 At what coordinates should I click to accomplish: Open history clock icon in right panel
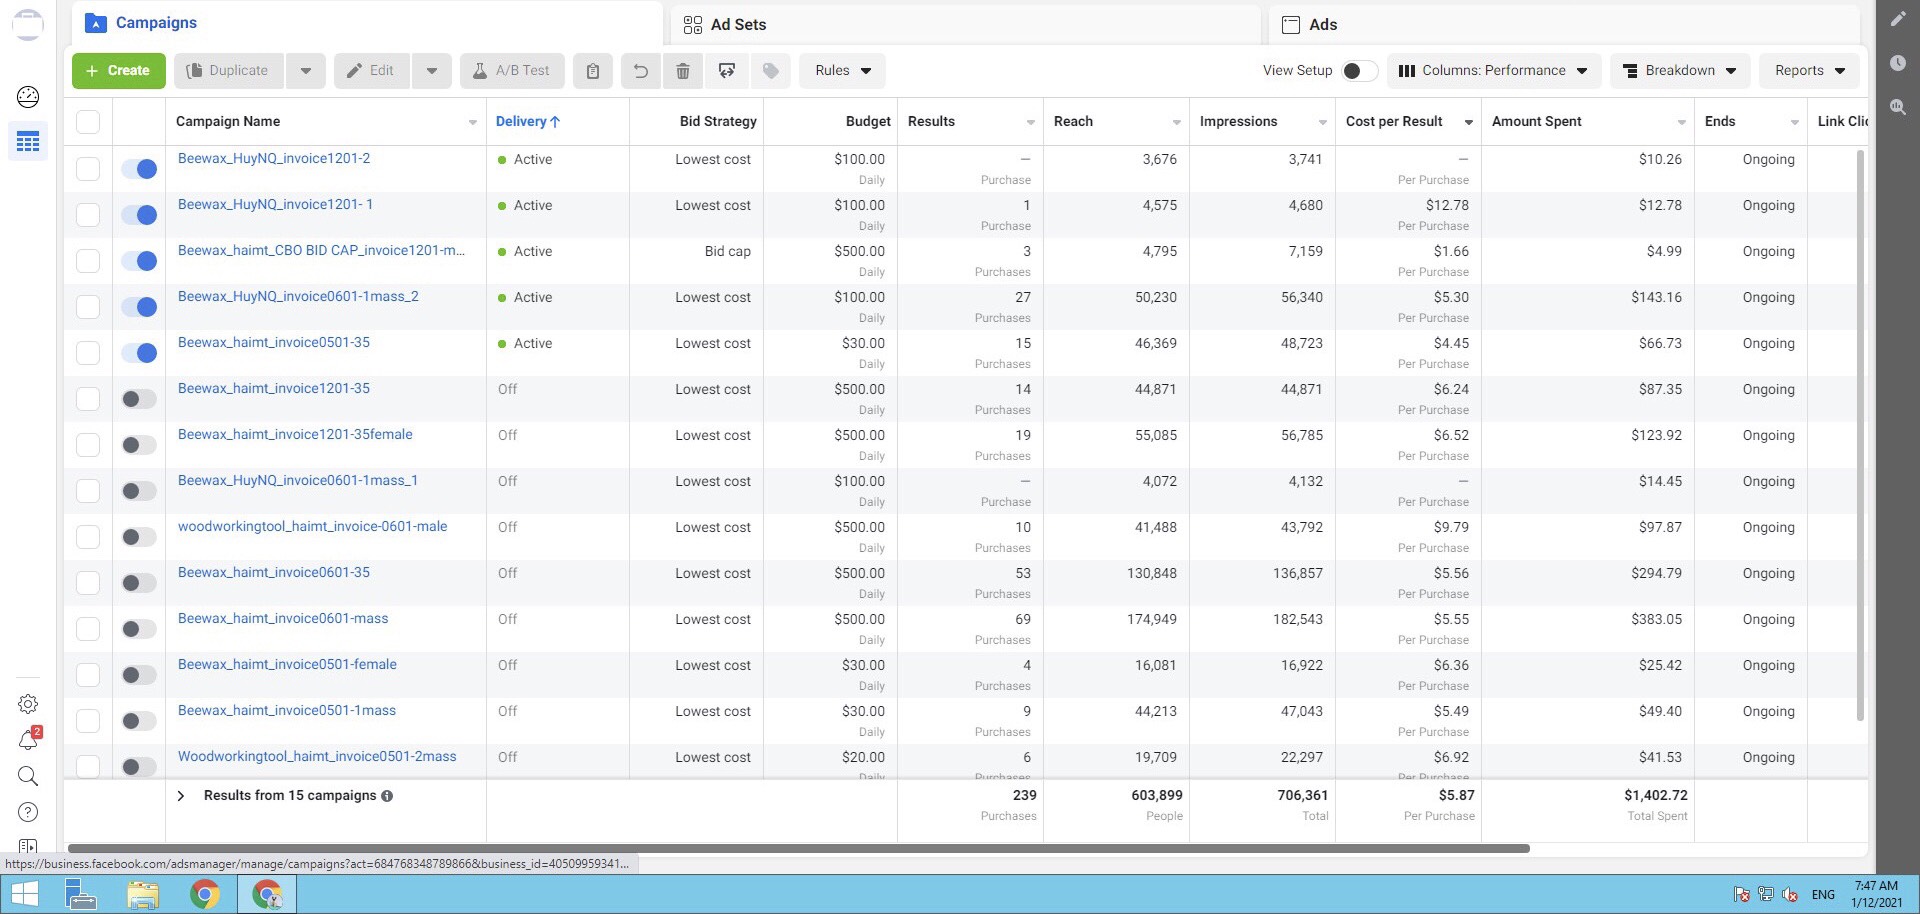[x=1897, y=62]
